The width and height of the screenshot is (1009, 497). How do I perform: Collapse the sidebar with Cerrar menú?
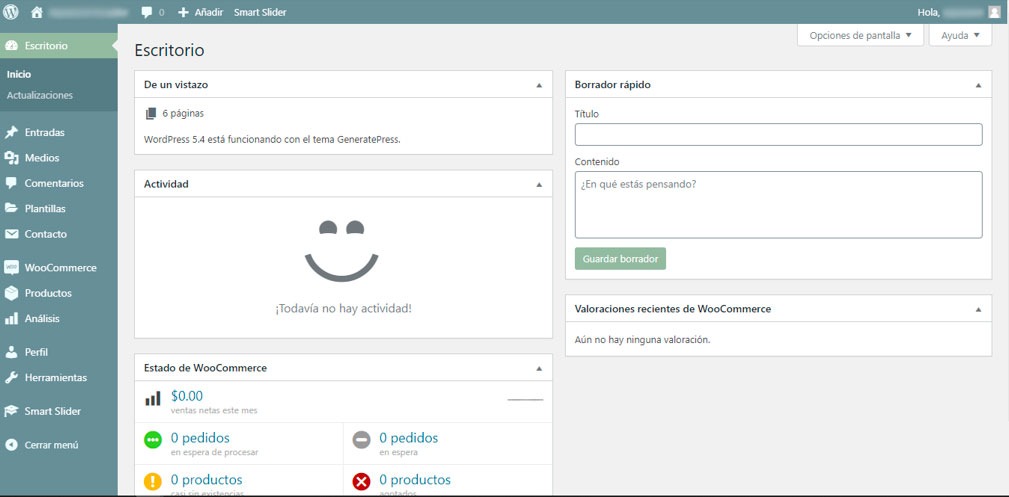(x=42, y=445)
